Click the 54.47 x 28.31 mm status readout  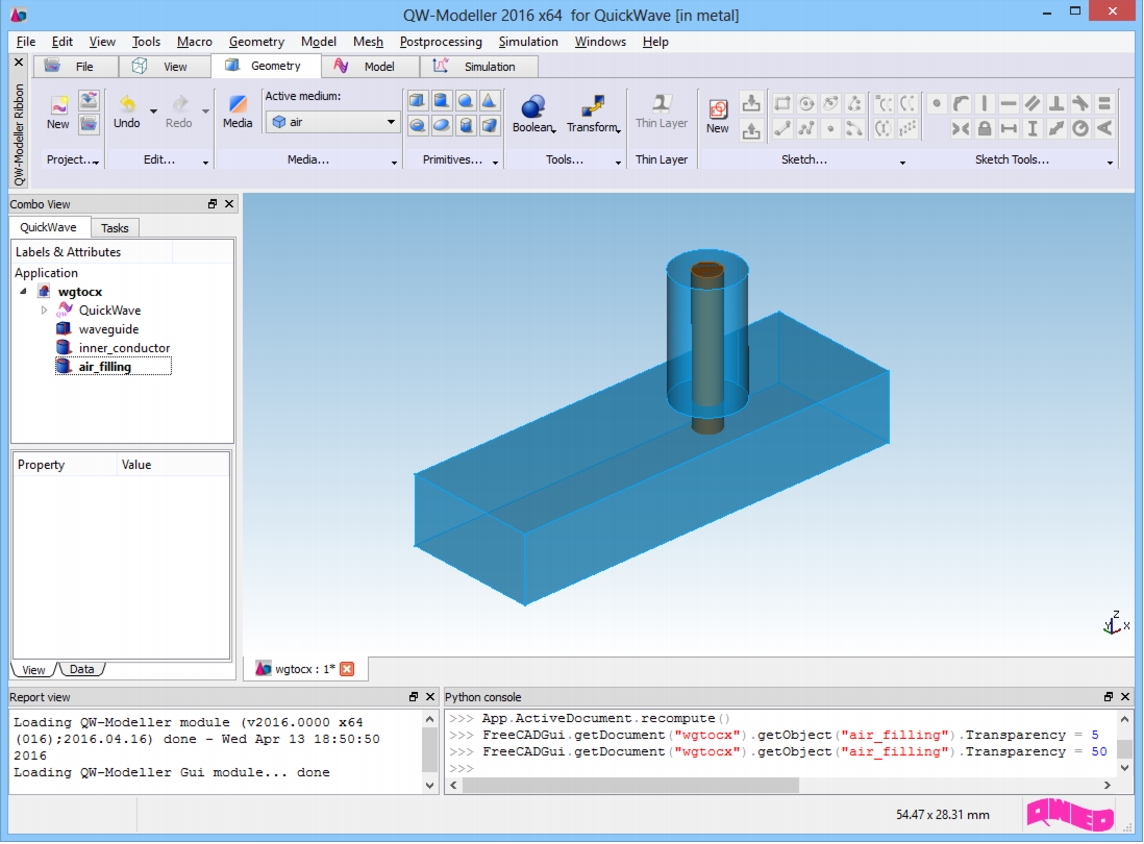point(943,815)
